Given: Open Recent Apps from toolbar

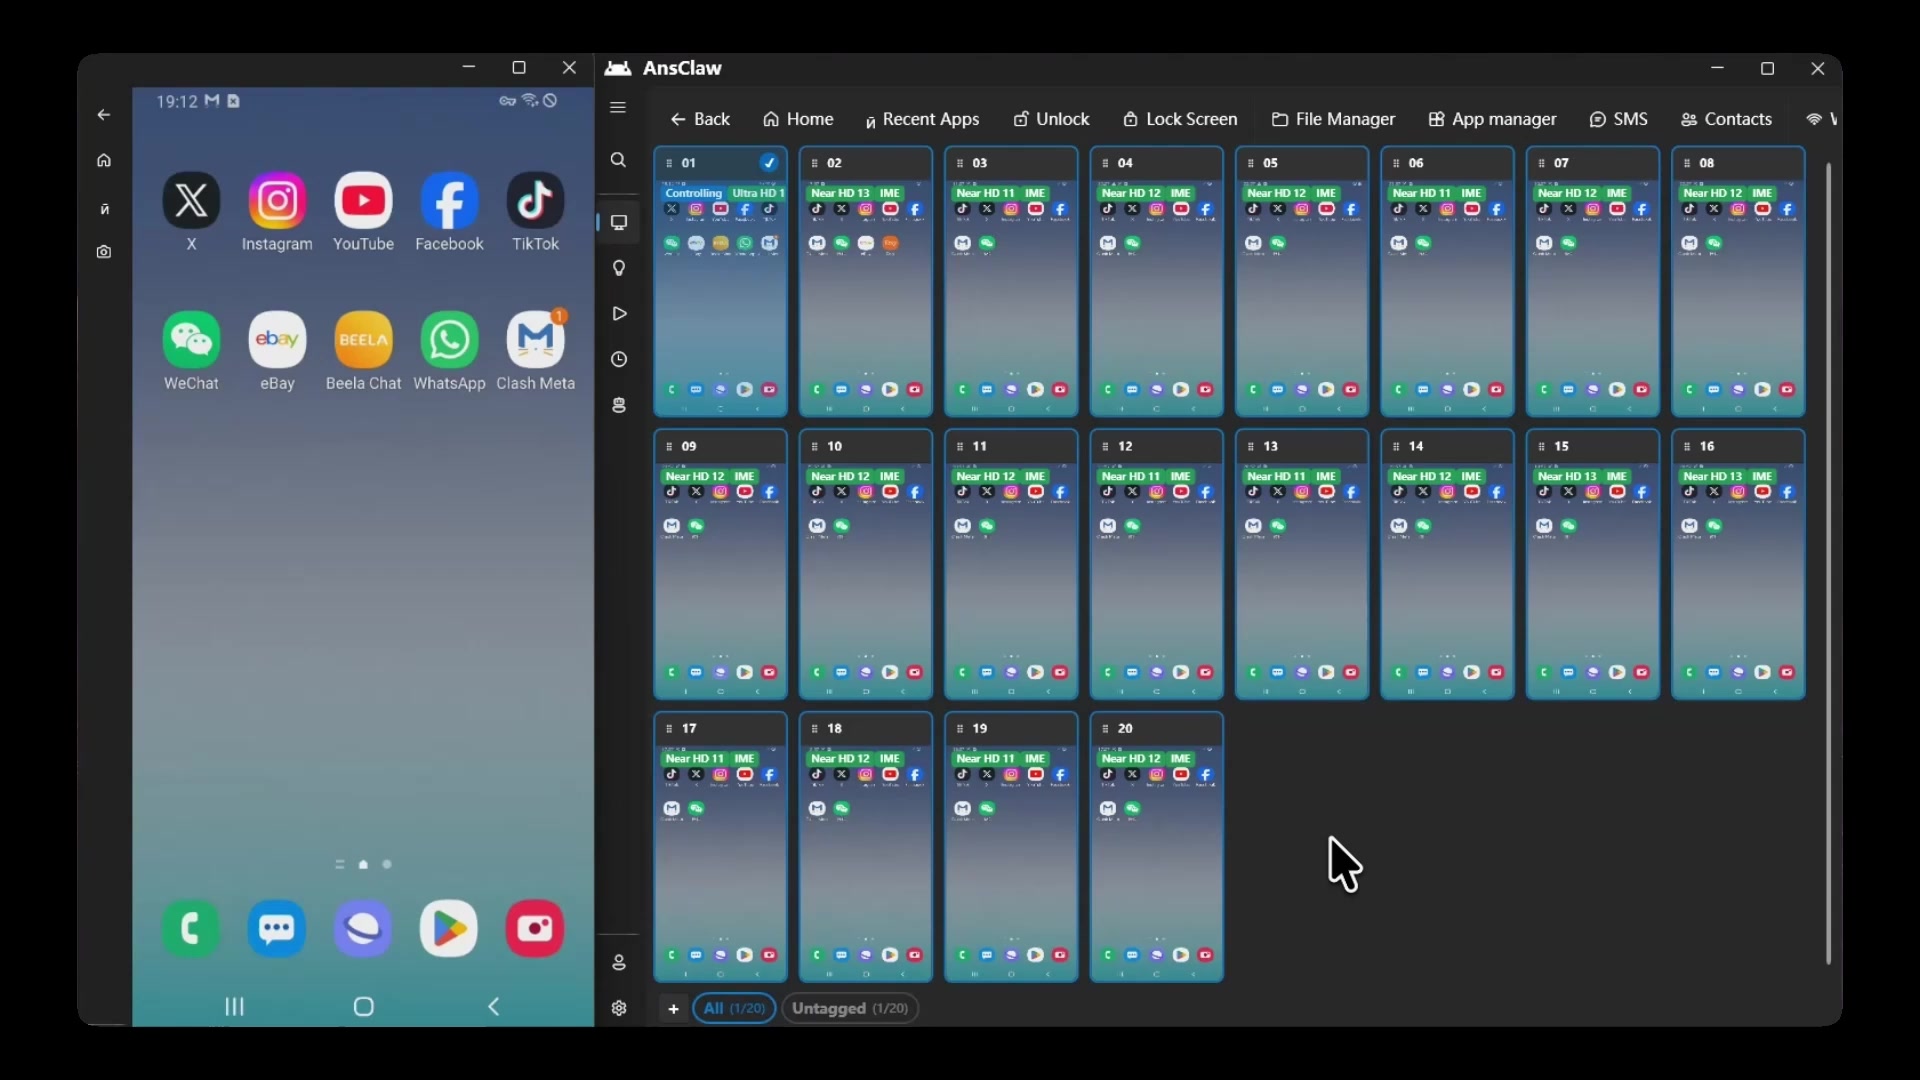Looking at the screenshot, I should point(922,119).
